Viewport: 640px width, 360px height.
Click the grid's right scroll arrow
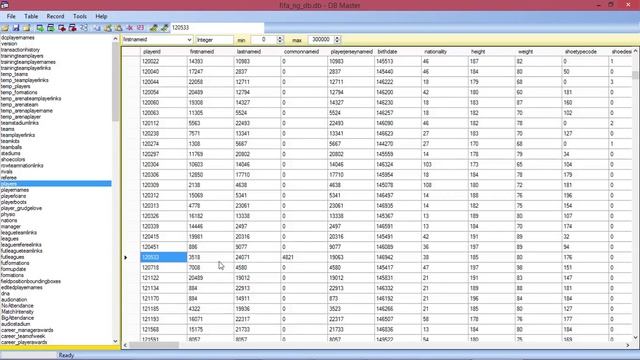pyautogui.click(x=628, y=345)
